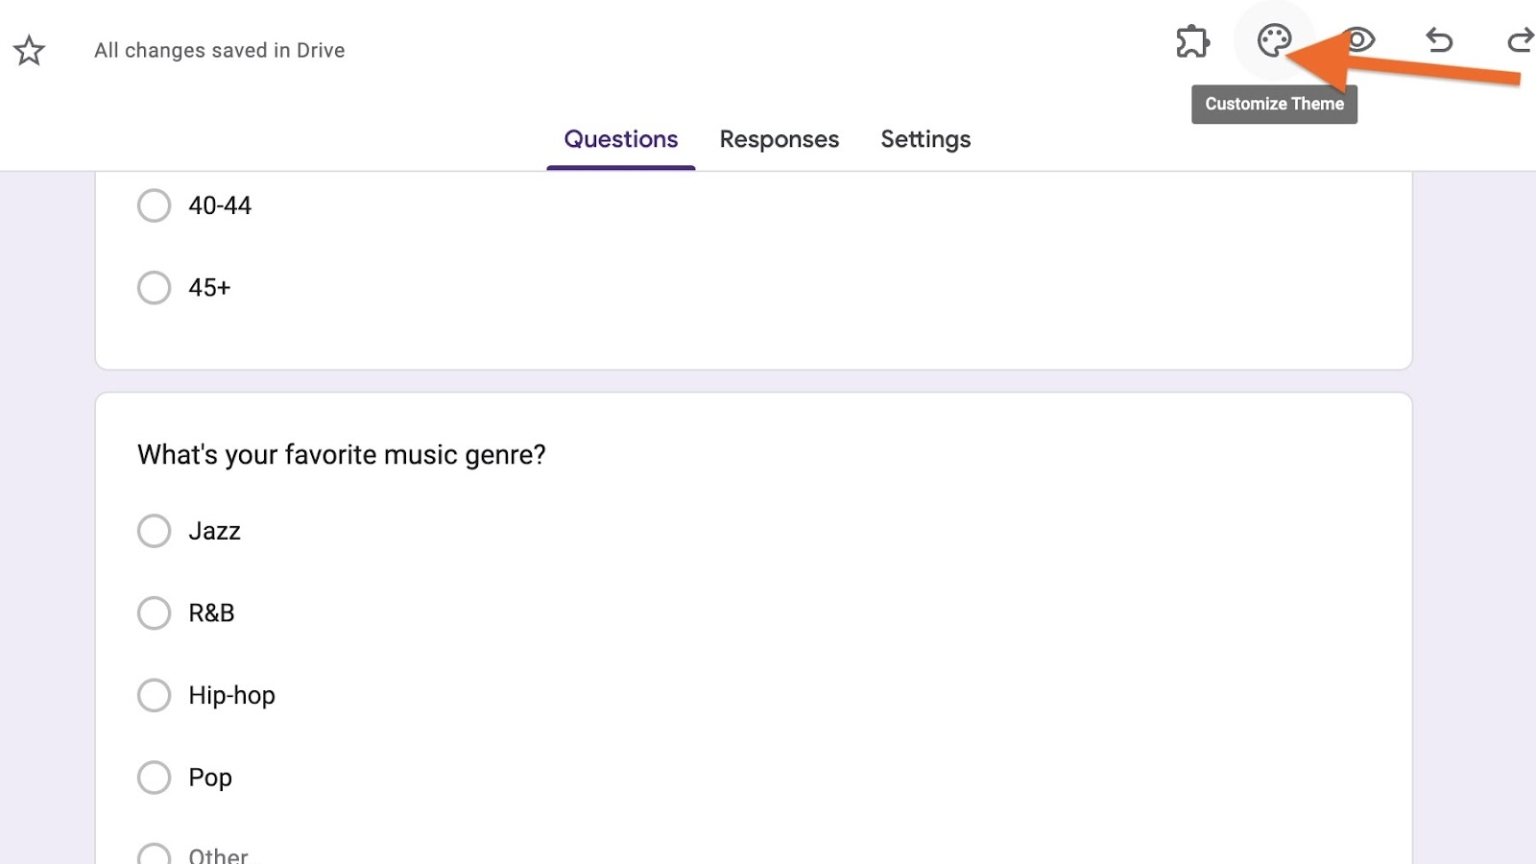Open the Add-ons puzzle piece icon
Viewport: 1536px width, 864px height.
click(x=1192, y=42)
